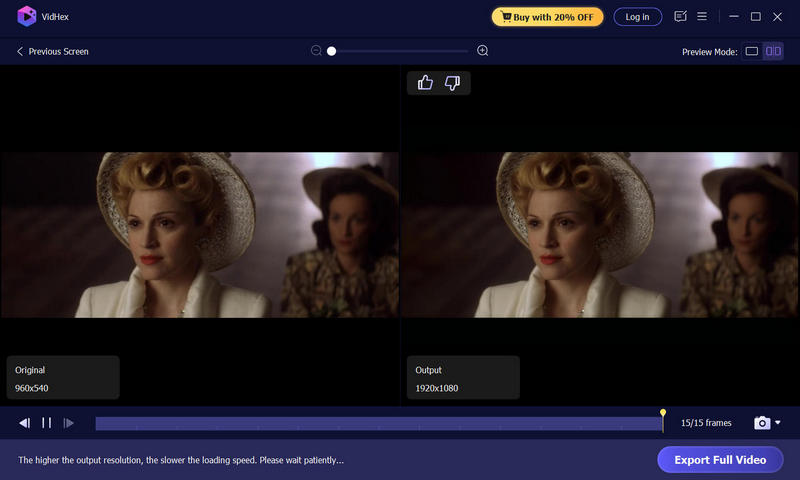Expand the snapshot dropdown arrow

pos(778,423)
